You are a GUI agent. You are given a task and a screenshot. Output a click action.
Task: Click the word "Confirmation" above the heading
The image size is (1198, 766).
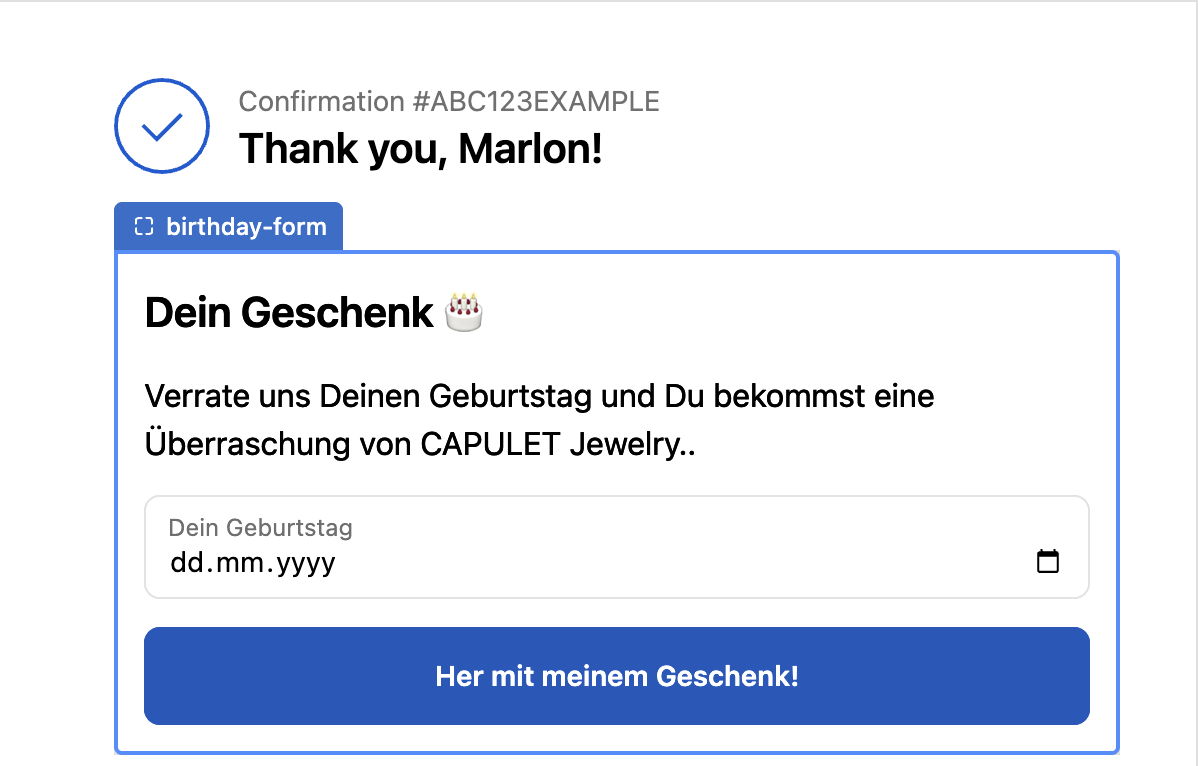coord(321,101)
